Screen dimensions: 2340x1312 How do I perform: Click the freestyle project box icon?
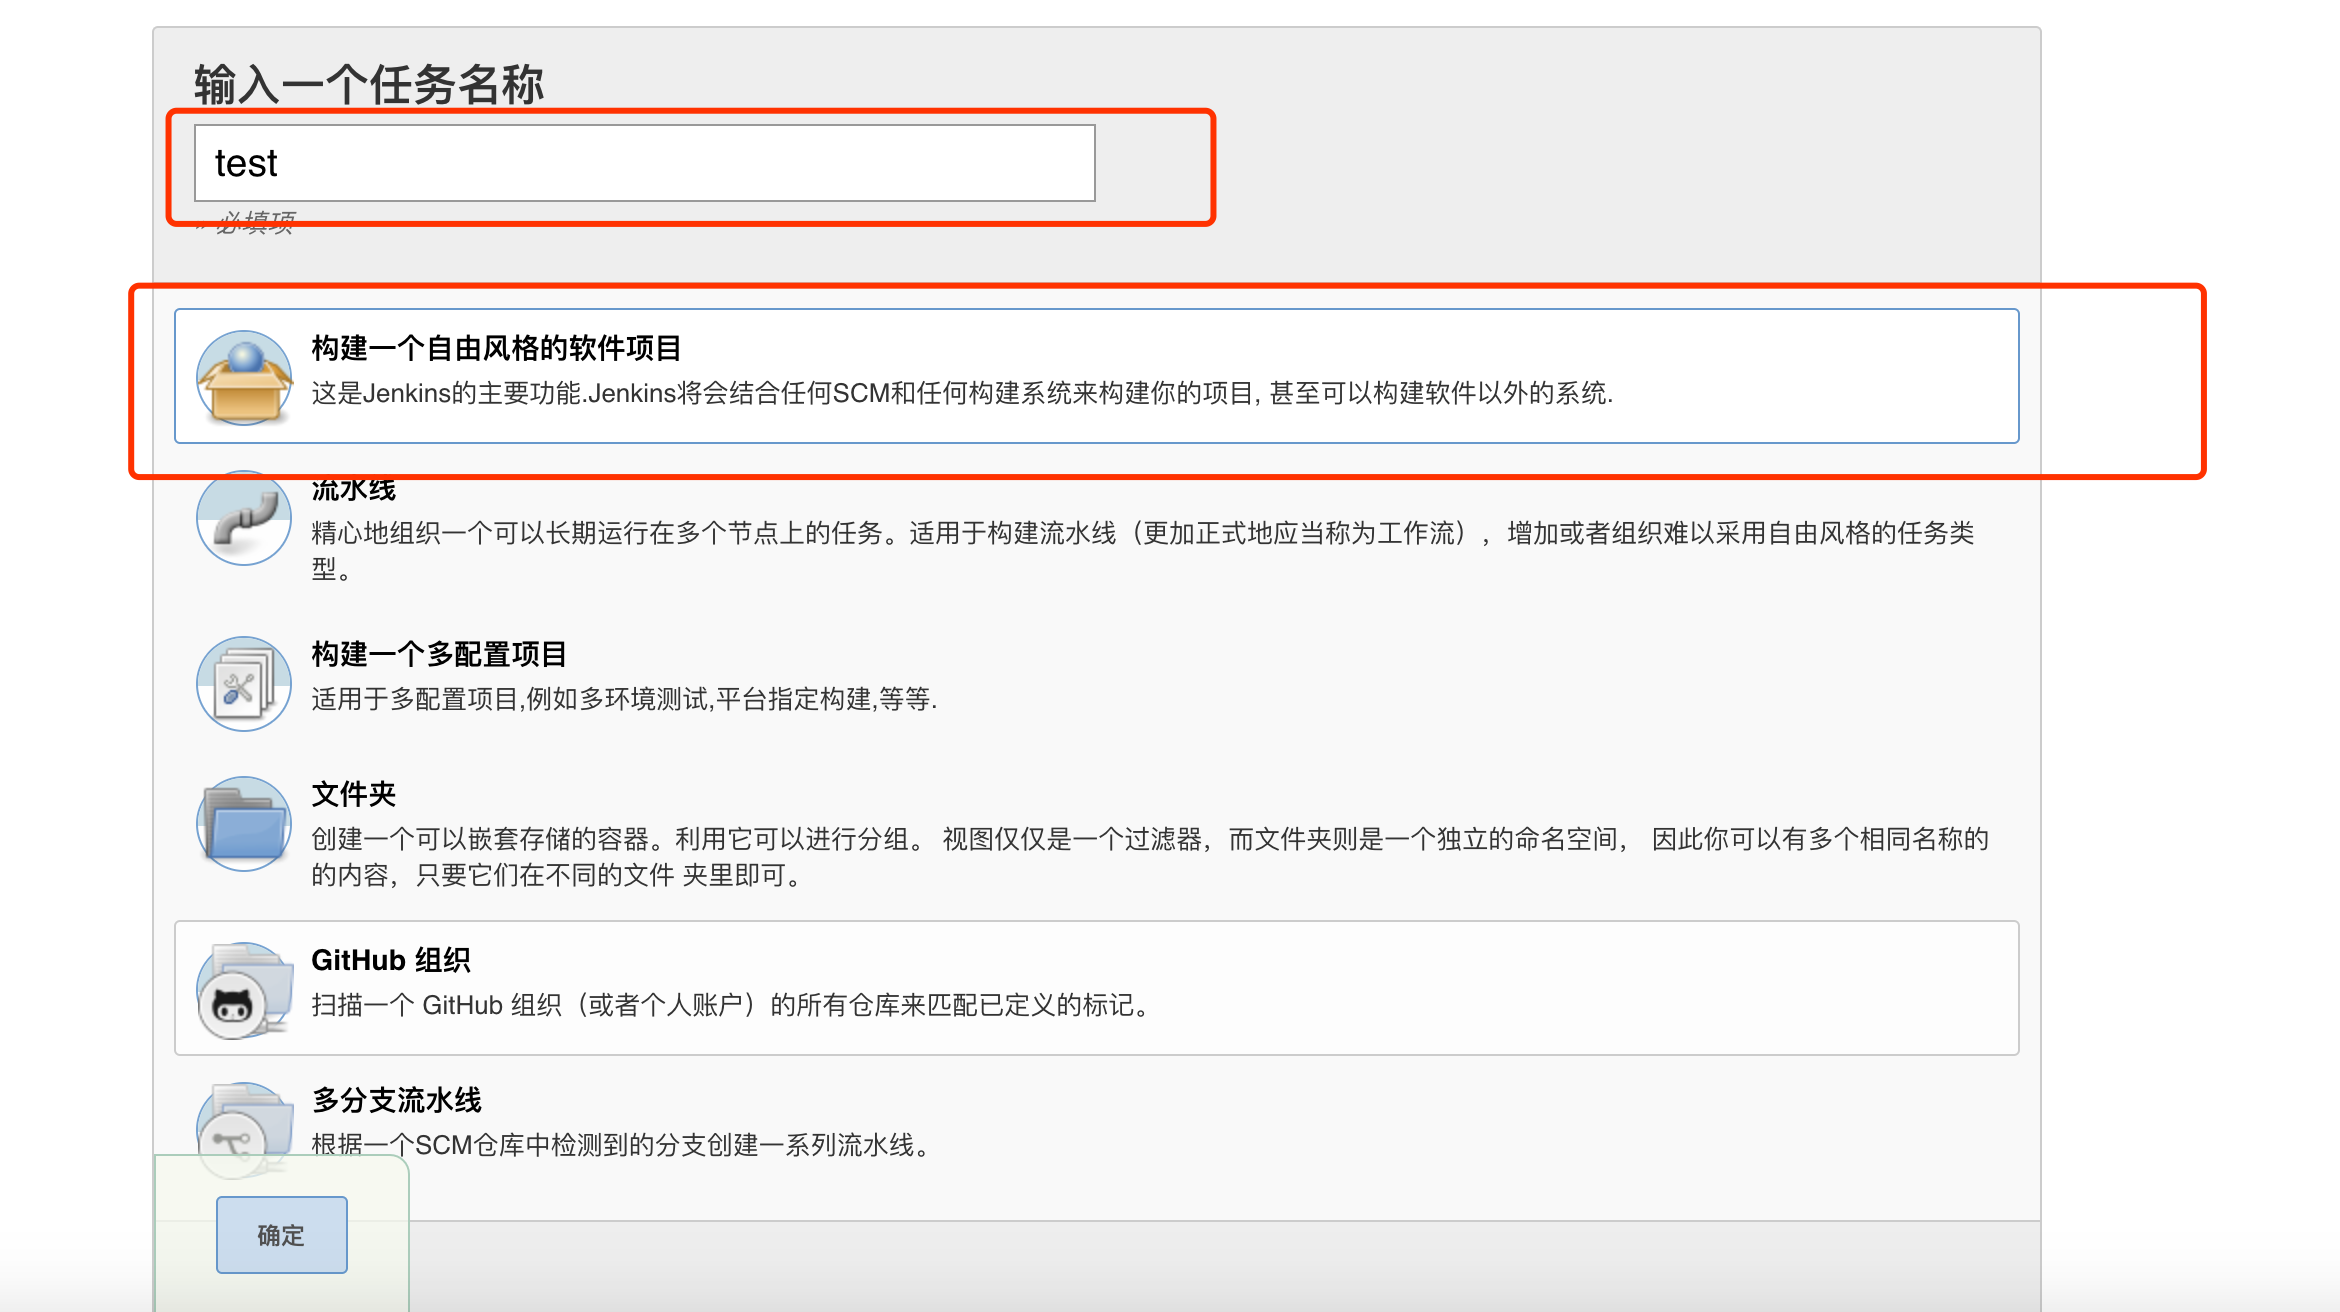point(244,377)
